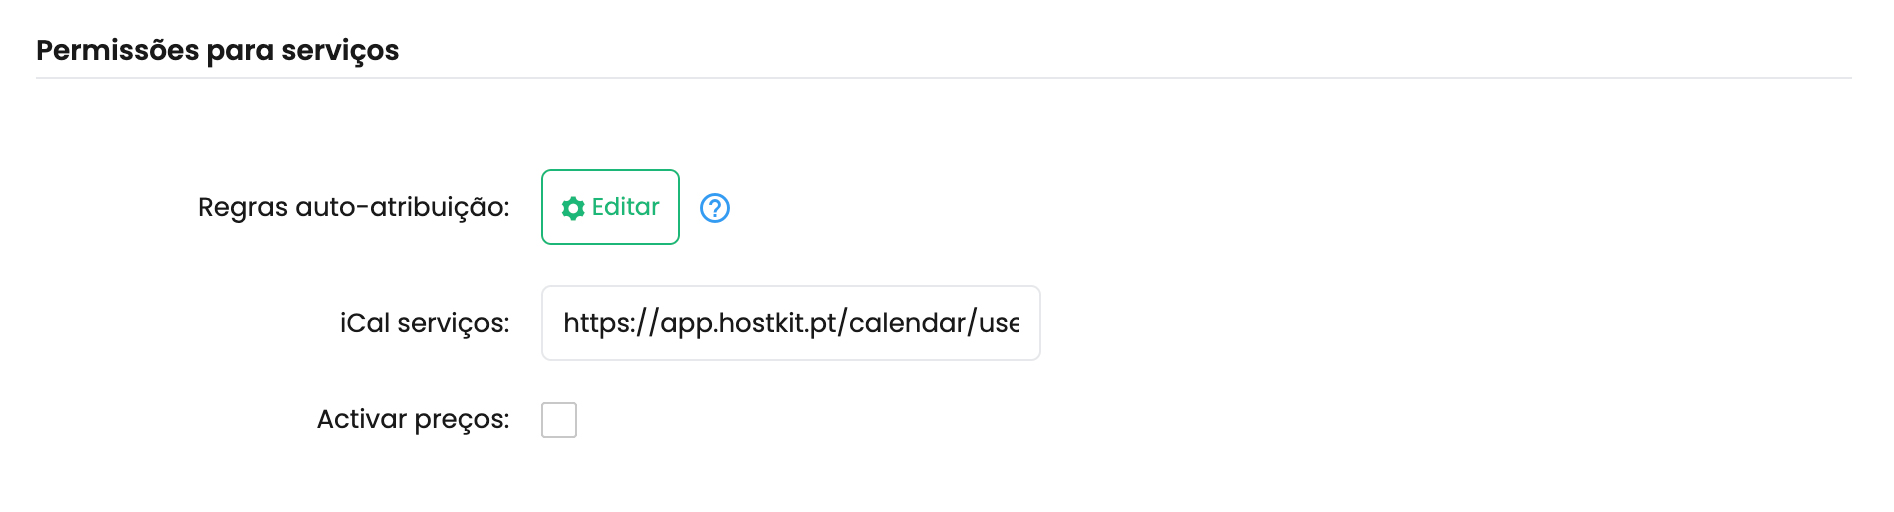Click the Activar preços label text
Viewport: 1894px width, 512px height.
pos(413,419)
